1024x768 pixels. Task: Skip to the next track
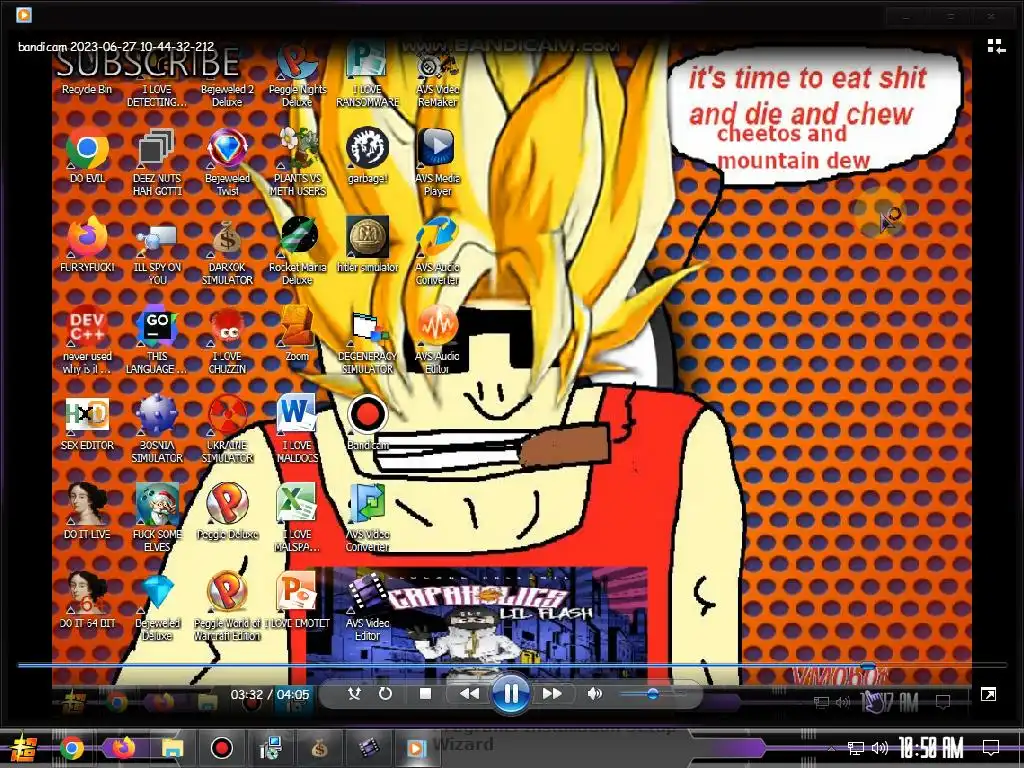coord(552,694)
